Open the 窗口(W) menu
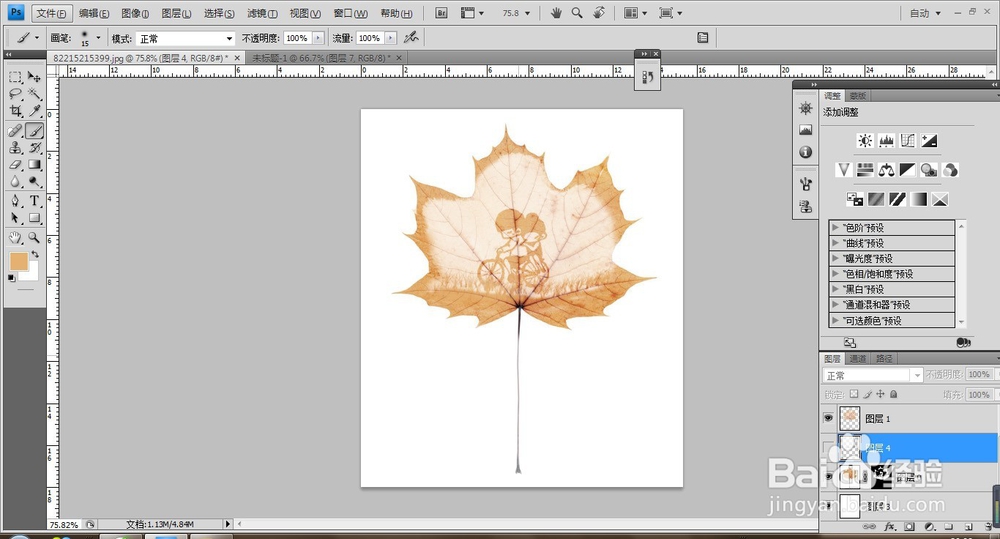 351,13
